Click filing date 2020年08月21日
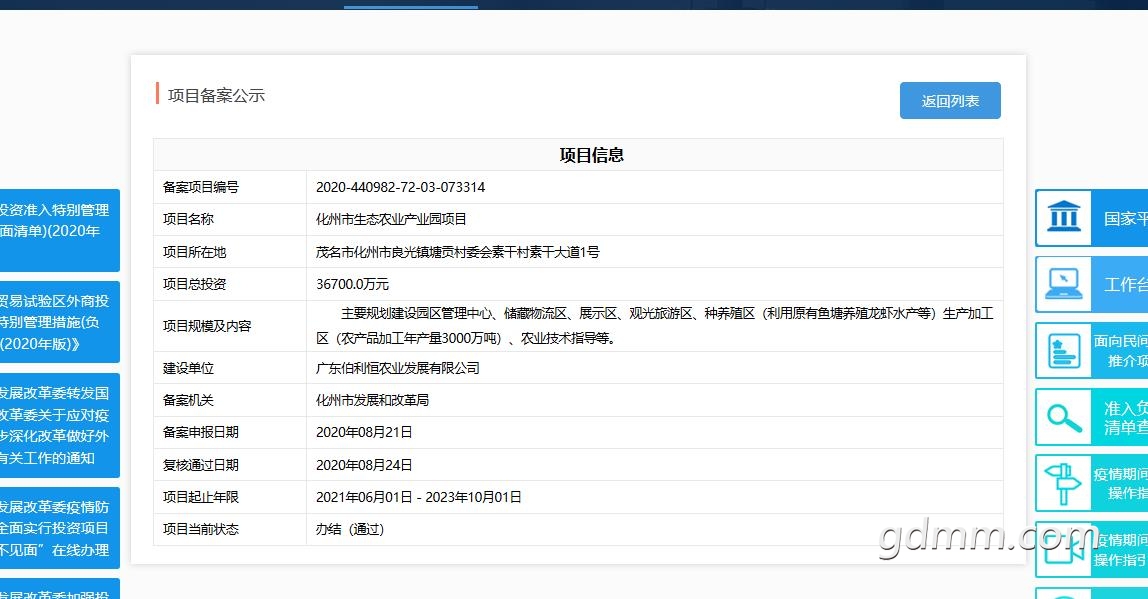1148x599 pixels. click(x=364, y=432)
